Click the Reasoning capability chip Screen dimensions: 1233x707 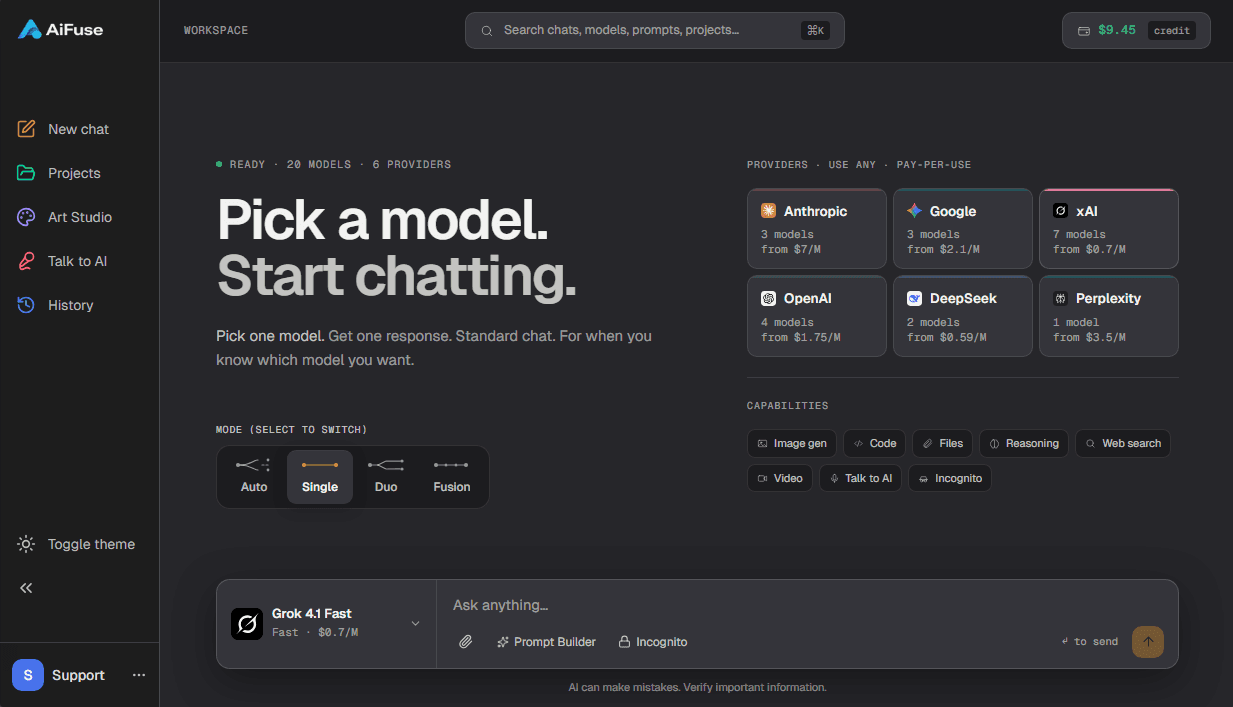pos(1024,443)
